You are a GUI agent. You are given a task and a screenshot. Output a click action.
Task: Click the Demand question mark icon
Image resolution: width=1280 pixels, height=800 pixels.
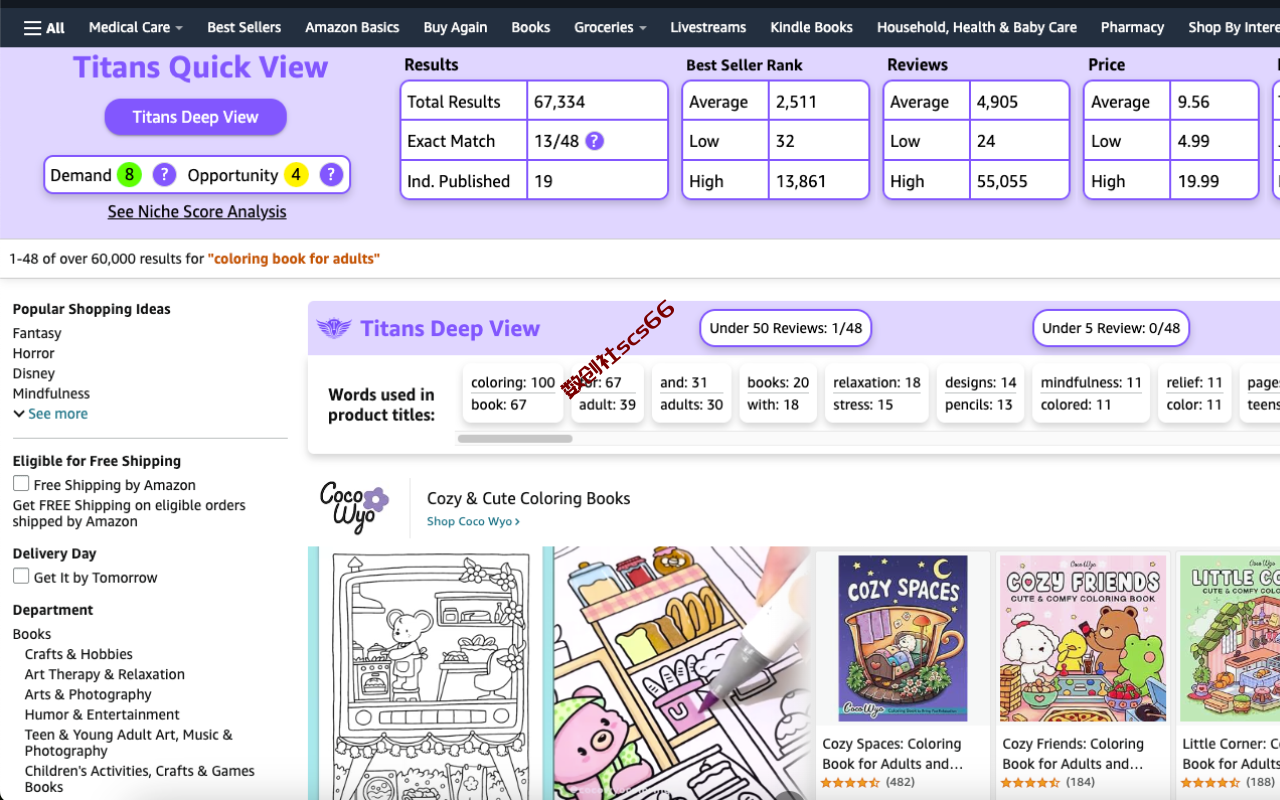pos(164,175)
